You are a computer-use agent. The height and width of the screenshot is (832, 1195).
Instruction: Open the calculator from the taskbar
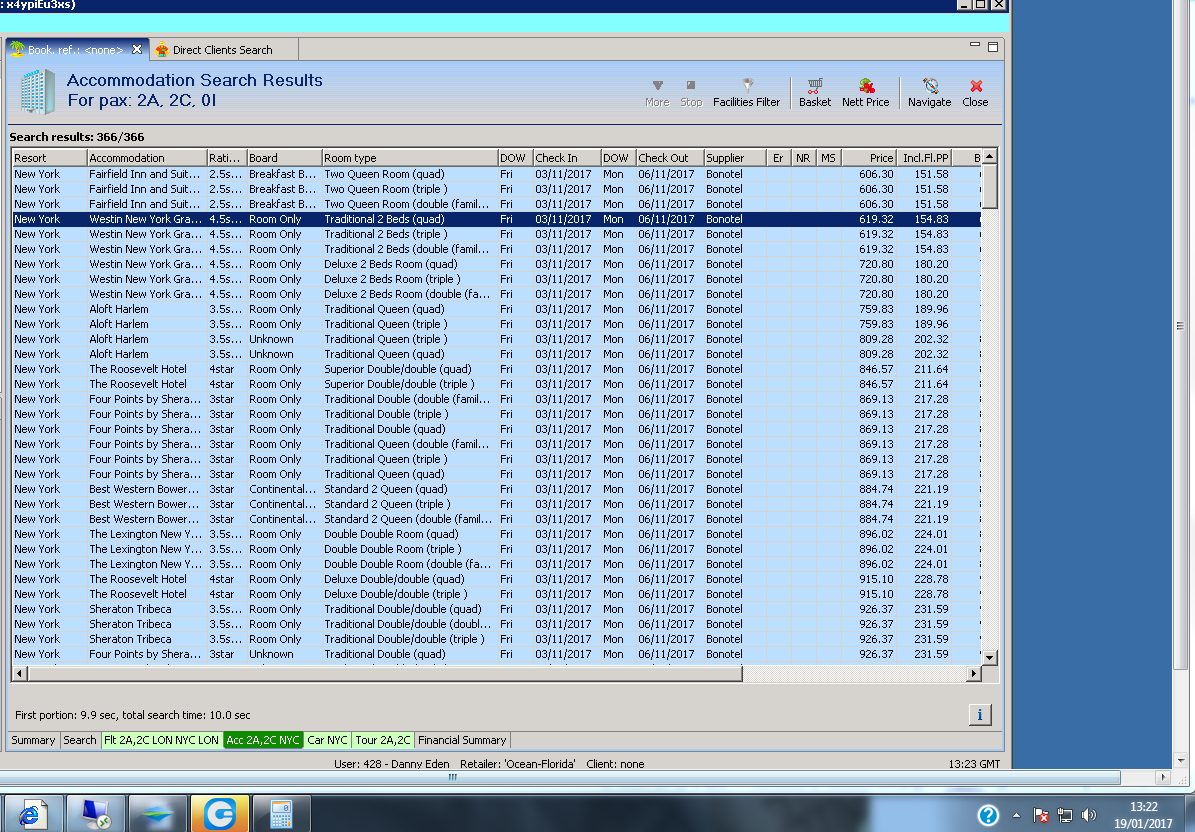click(x=281, y=814)
